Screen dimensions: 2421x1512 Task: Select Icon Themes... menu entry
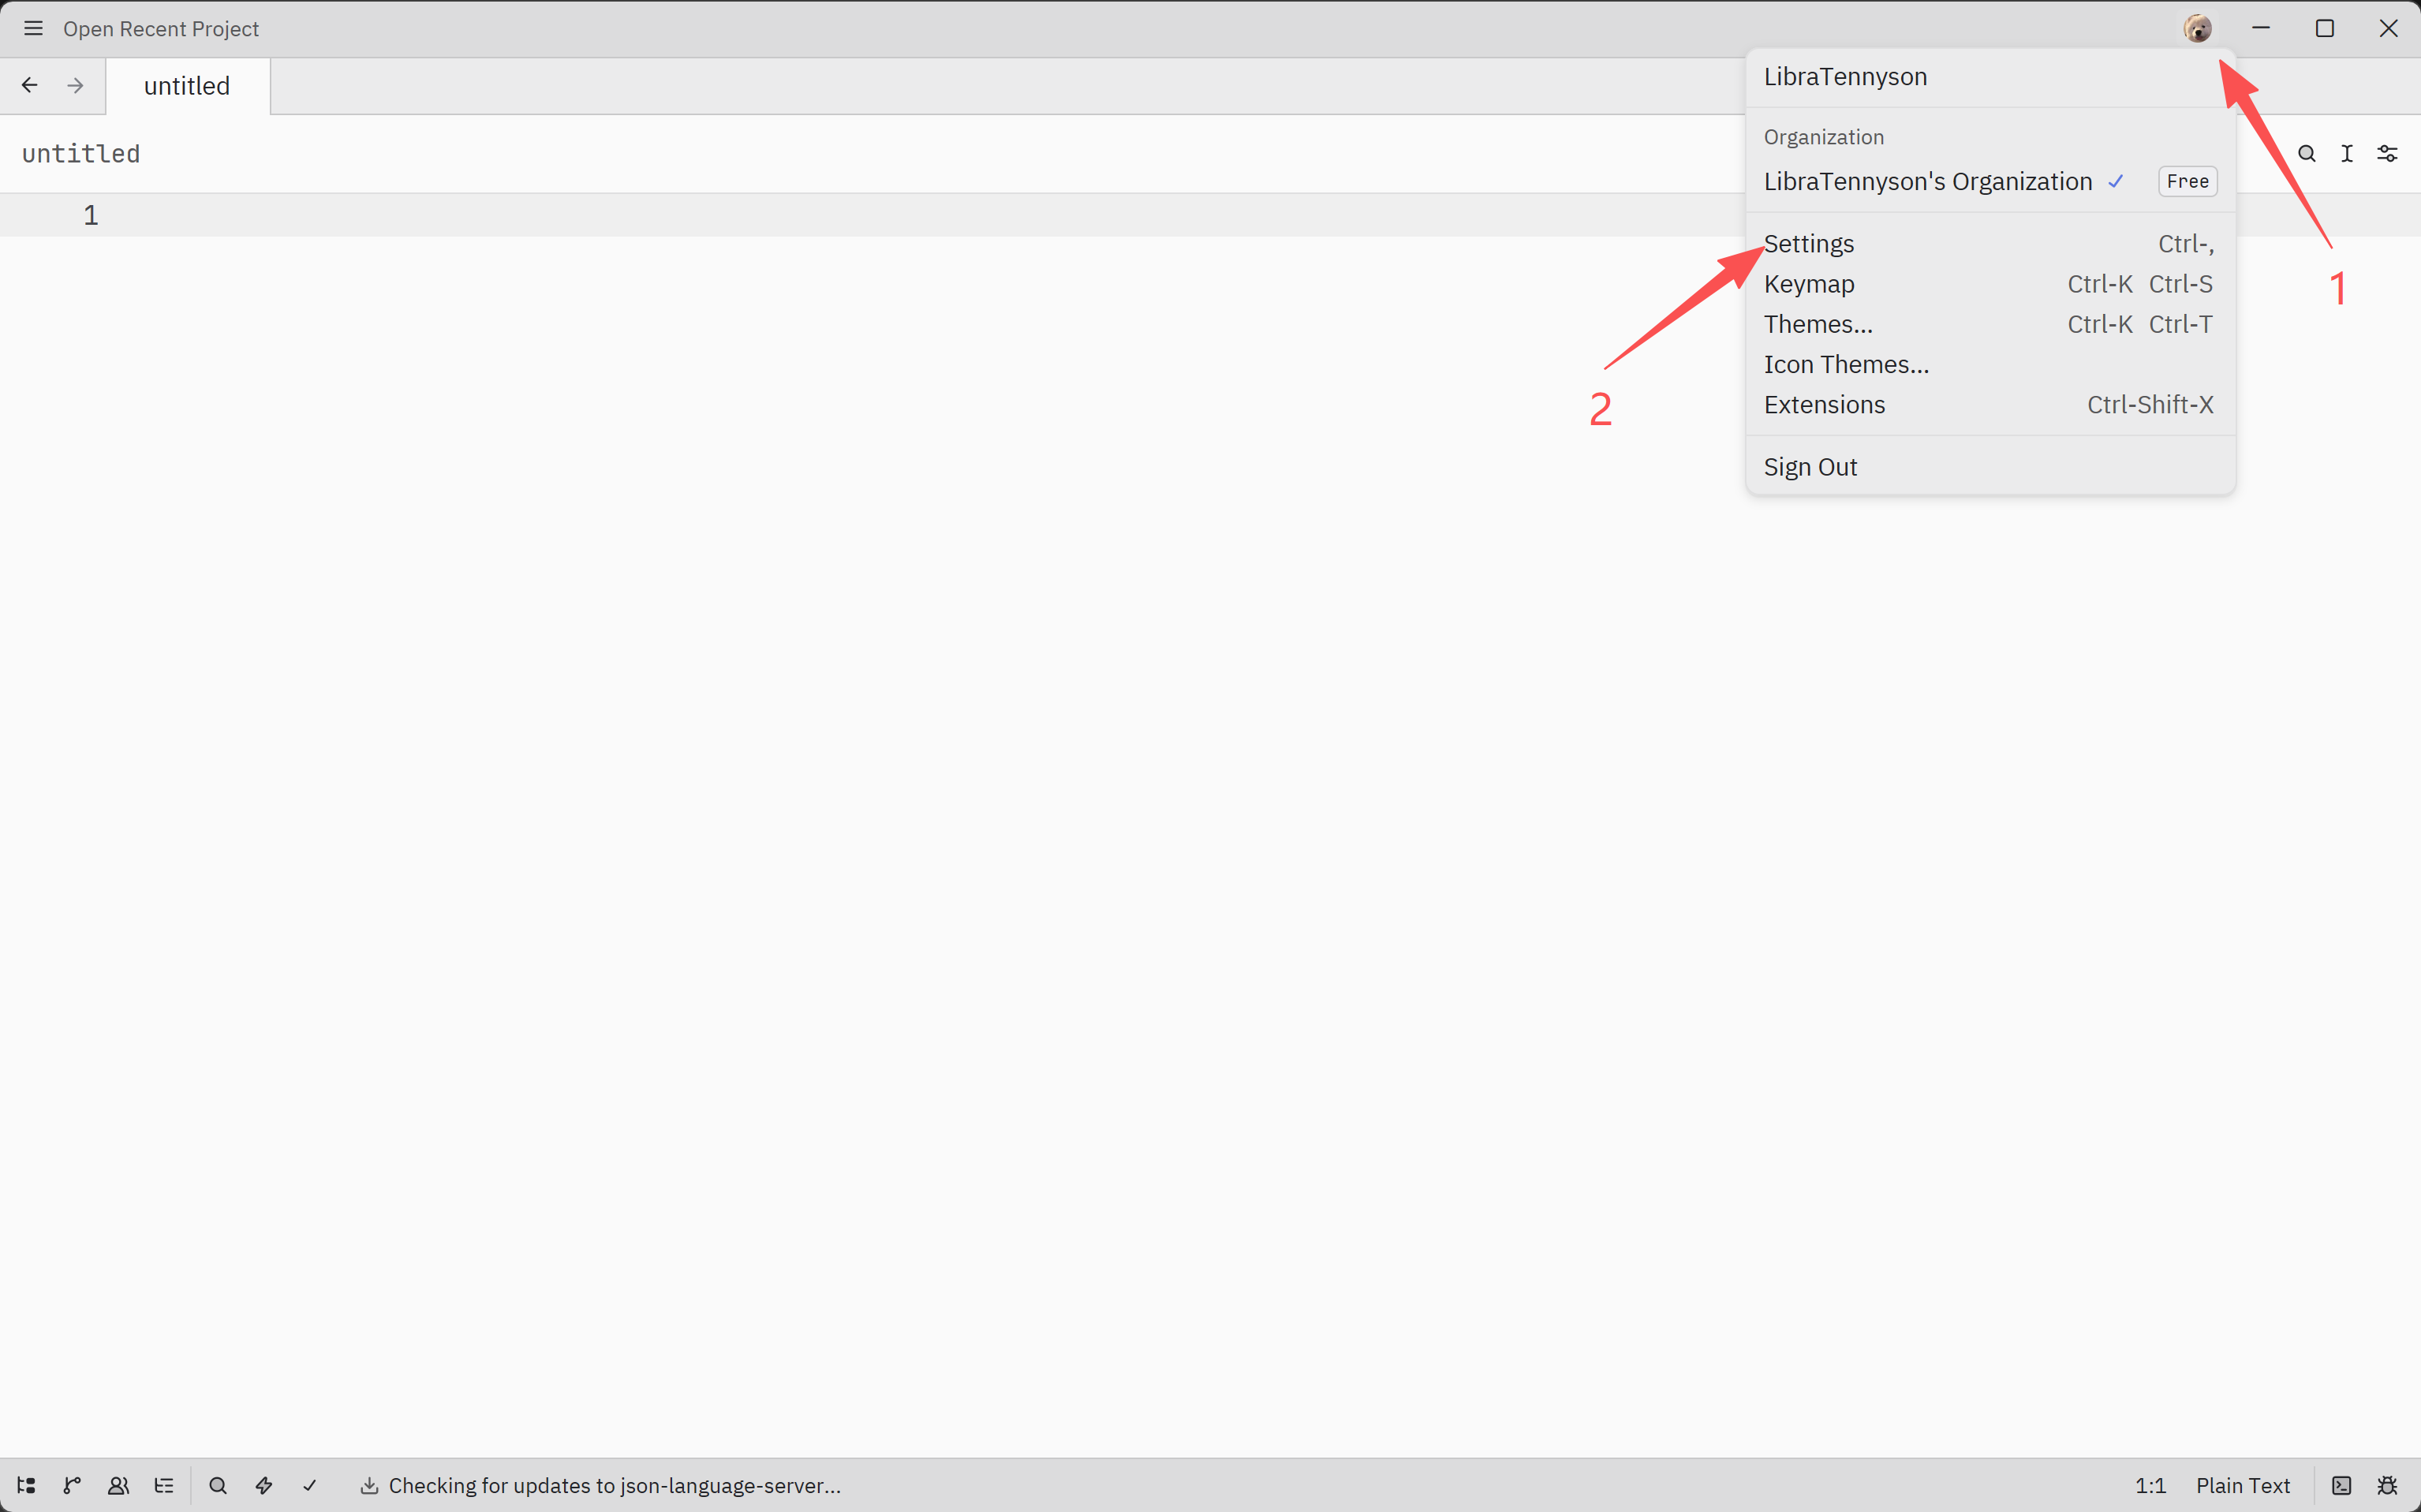1990,365
